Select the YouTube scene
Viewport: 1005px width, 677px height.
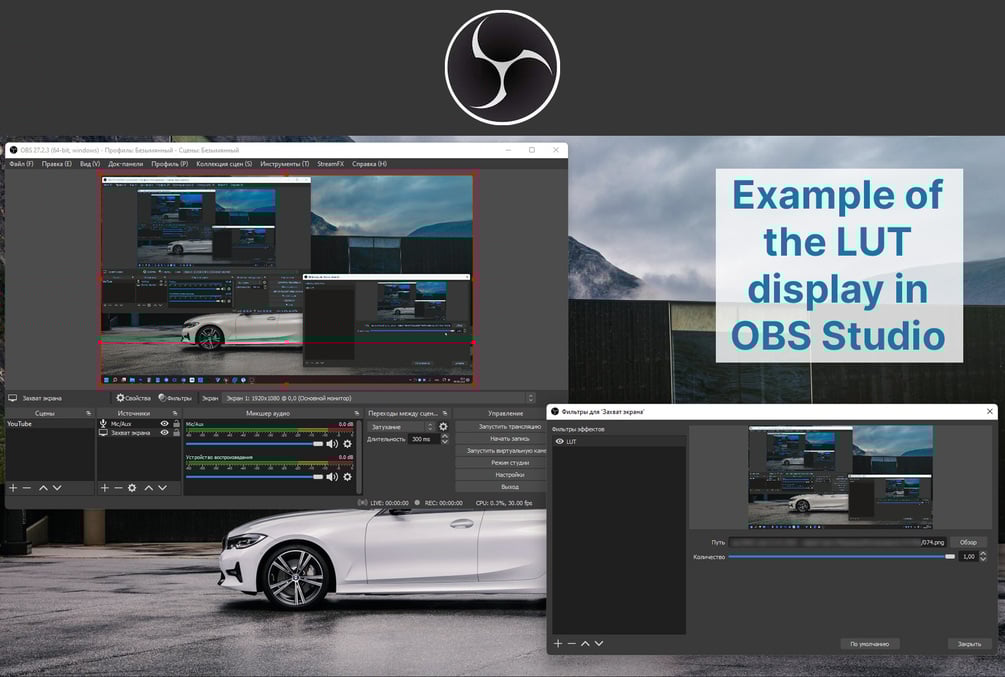(49, 424)
